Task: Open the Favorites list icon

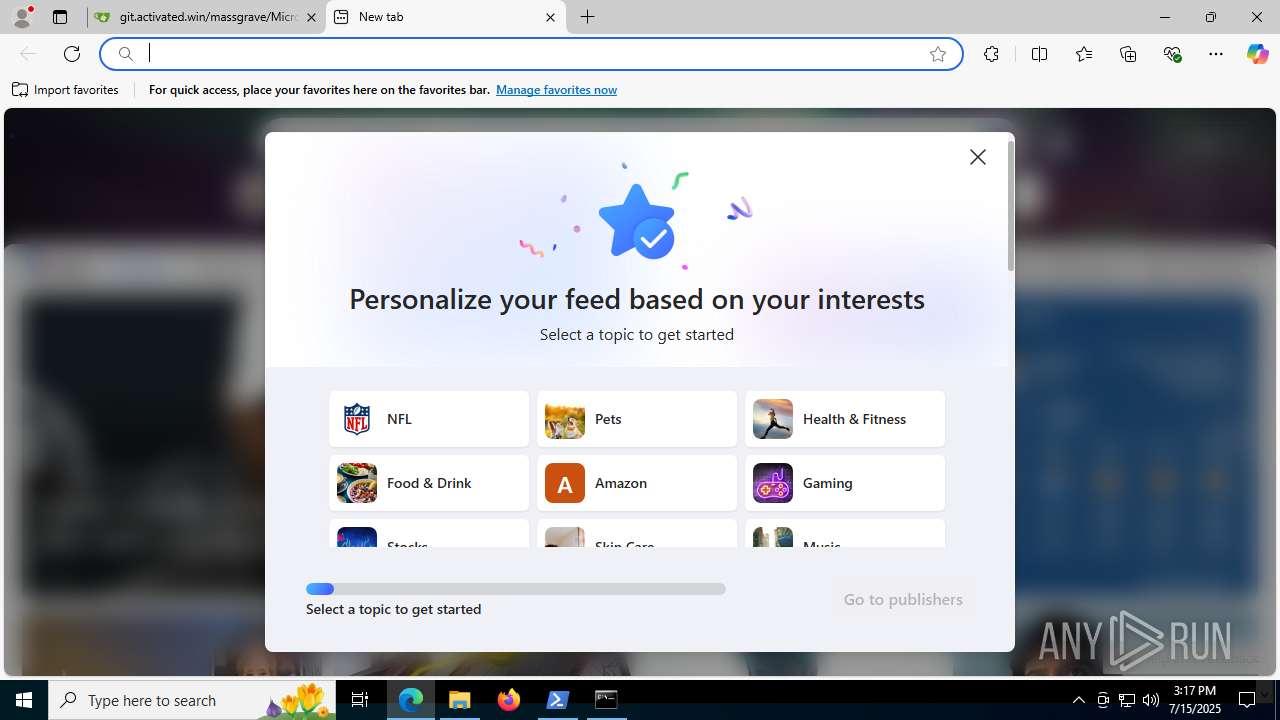Action: click(1084, 54)
